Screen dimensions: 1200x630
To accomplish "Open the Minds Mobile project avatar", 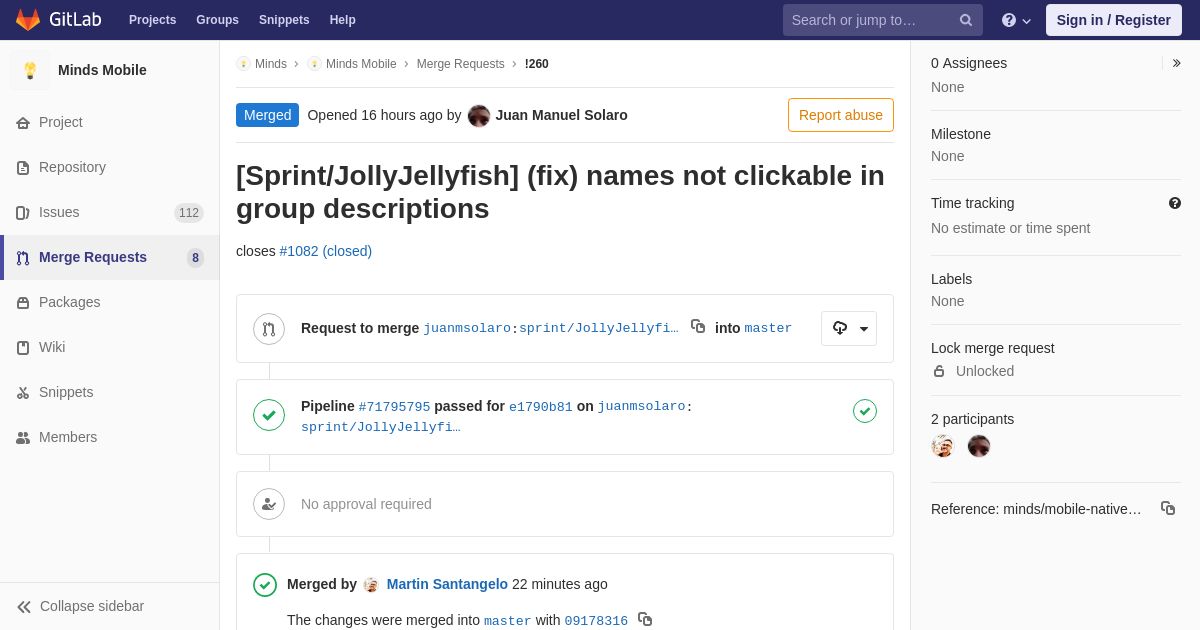I will (30, 70).
